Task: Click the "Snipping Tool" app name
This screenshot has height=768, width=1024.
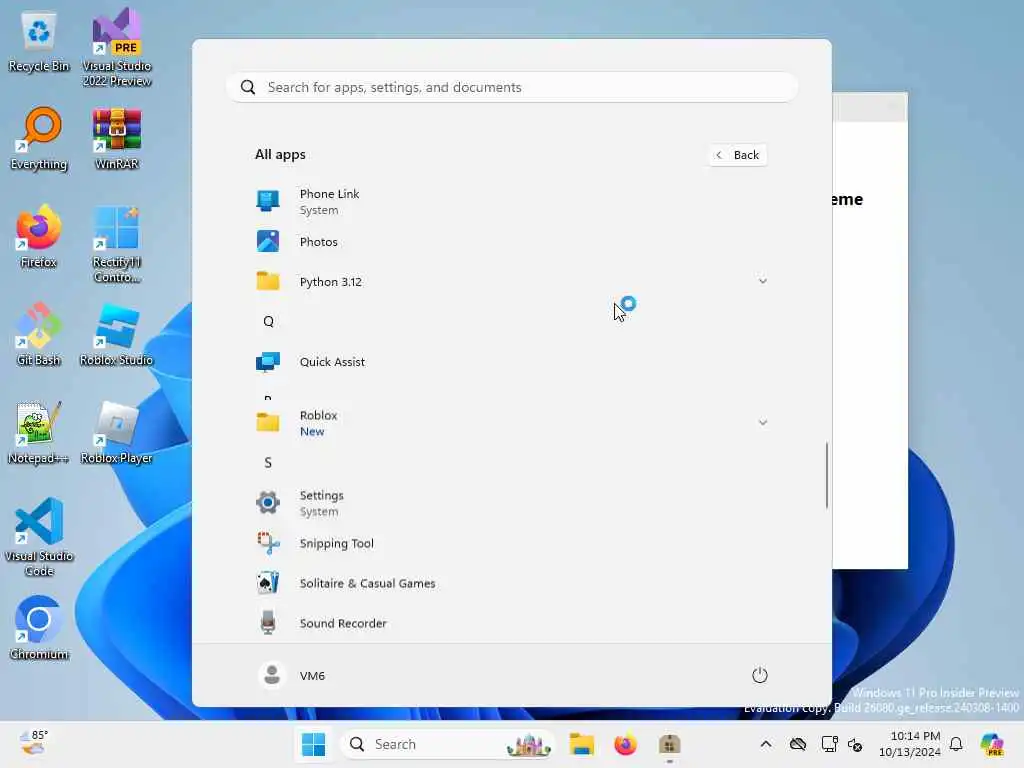Action: [x=336, y=543]
